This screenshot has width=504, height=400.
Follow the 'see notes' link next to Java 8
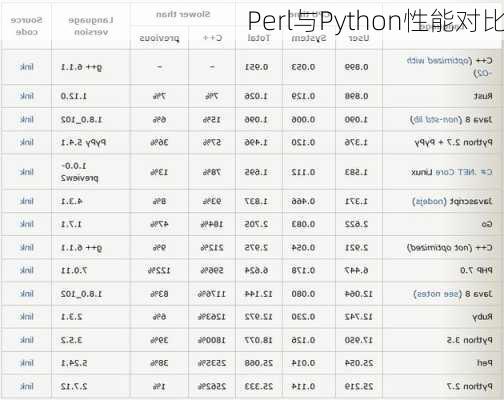point(438,294)
